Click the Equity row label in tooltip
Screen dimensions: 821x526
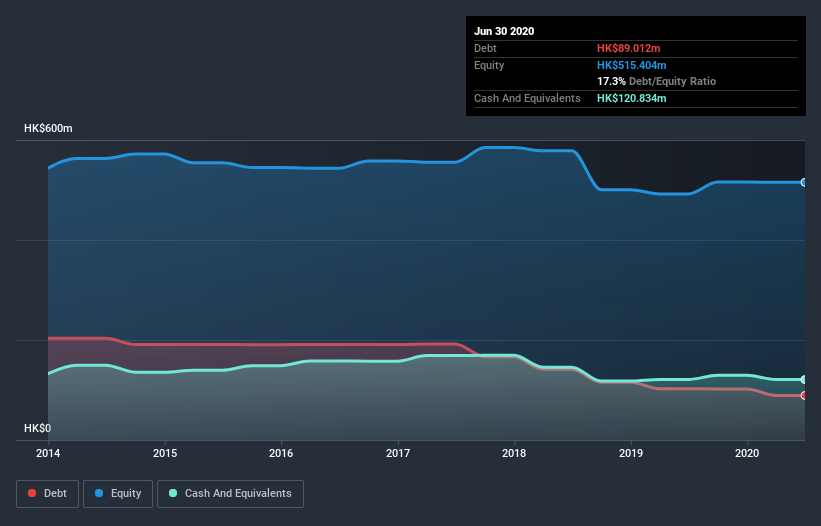click(x=489, y=65)
